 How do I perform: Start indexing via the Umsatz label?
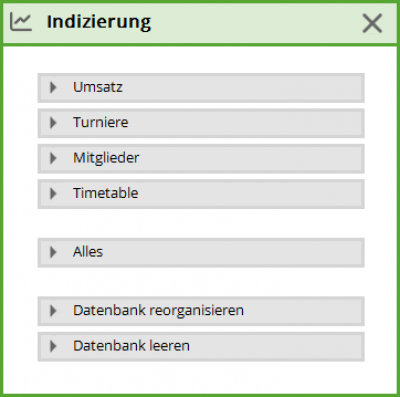coord(98,87)
